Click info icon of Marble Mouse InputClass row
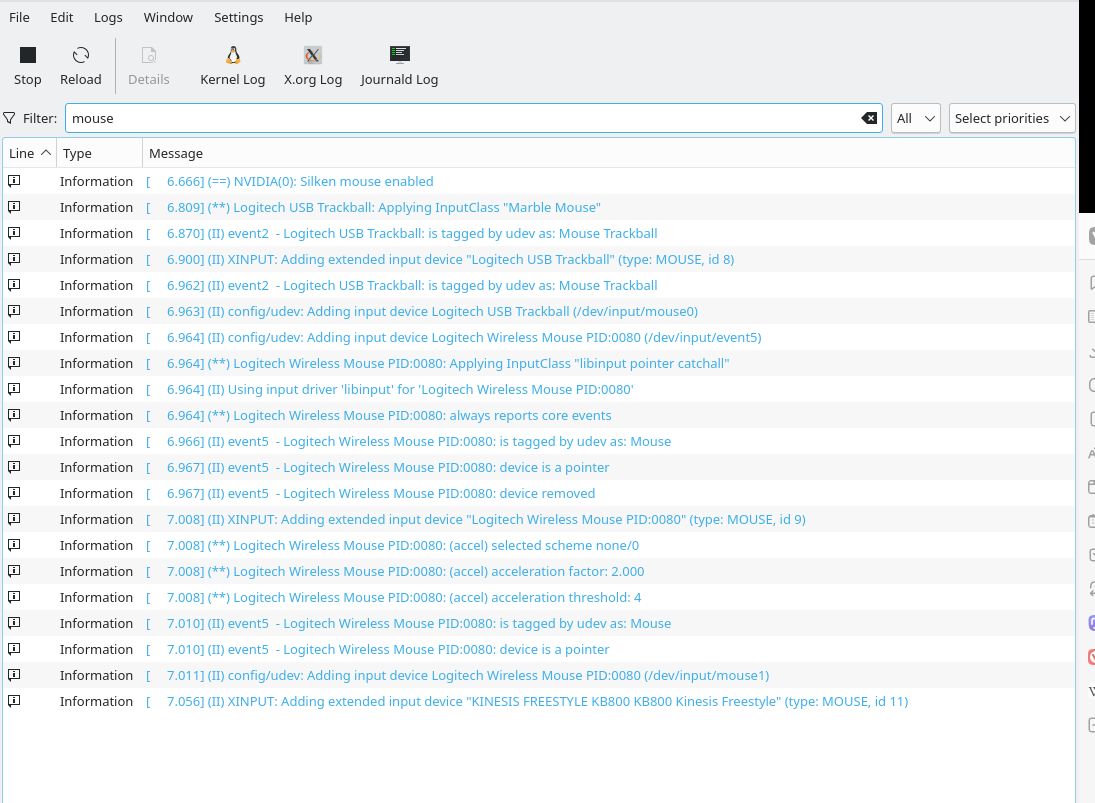The width and height of the screenshot is (1095, 803). (x=14, y=207)
